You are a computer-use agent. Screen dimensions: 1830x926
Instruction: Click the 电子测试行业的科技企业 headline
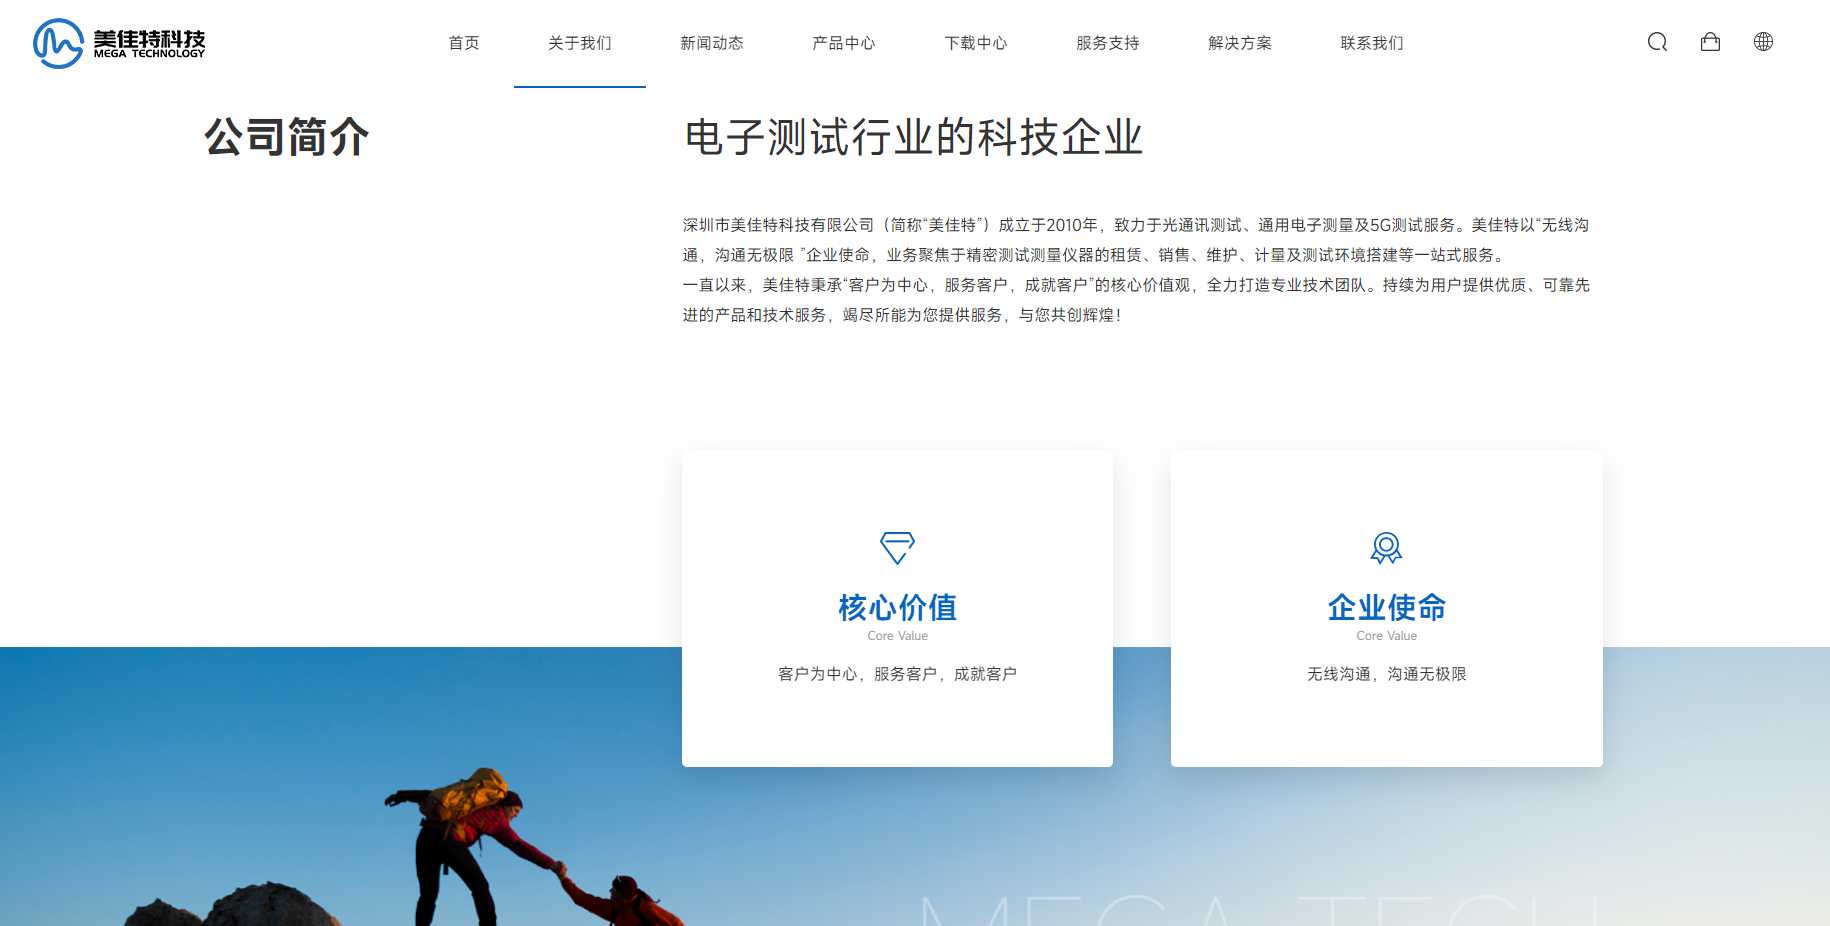913,137
